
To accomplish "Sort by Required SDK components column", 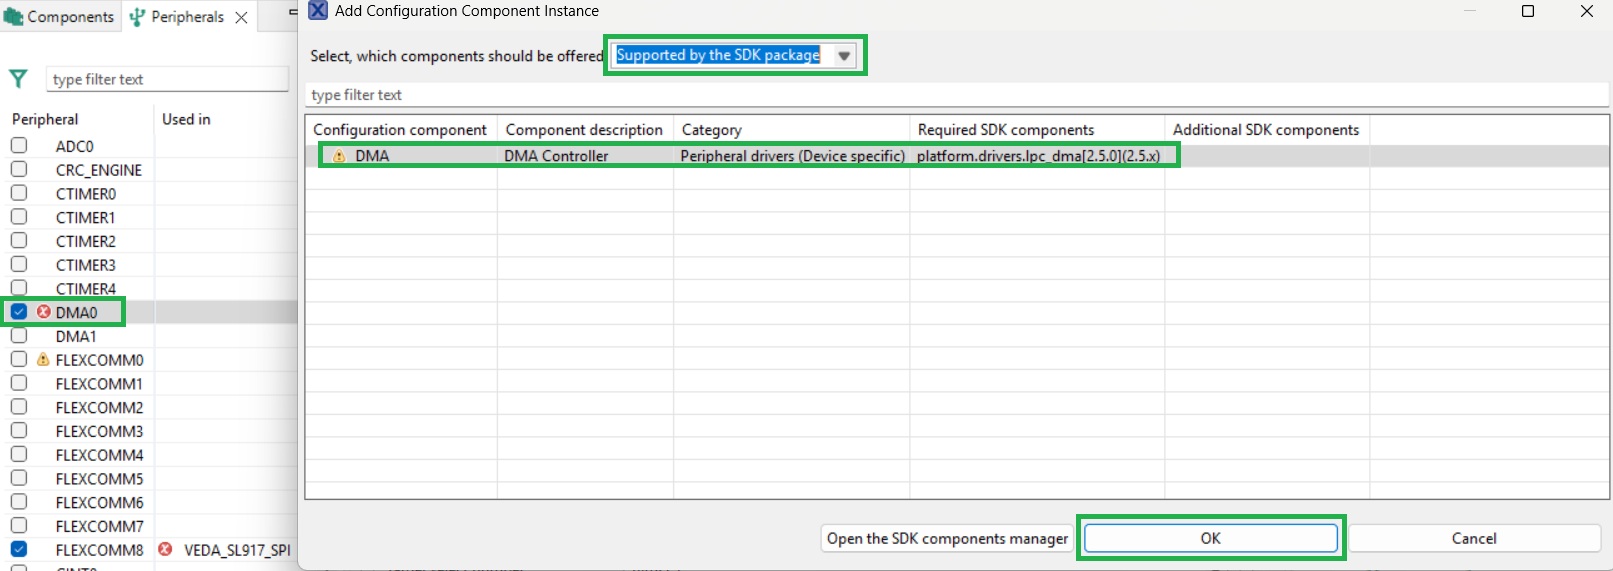I will (x=1037, y=130).
